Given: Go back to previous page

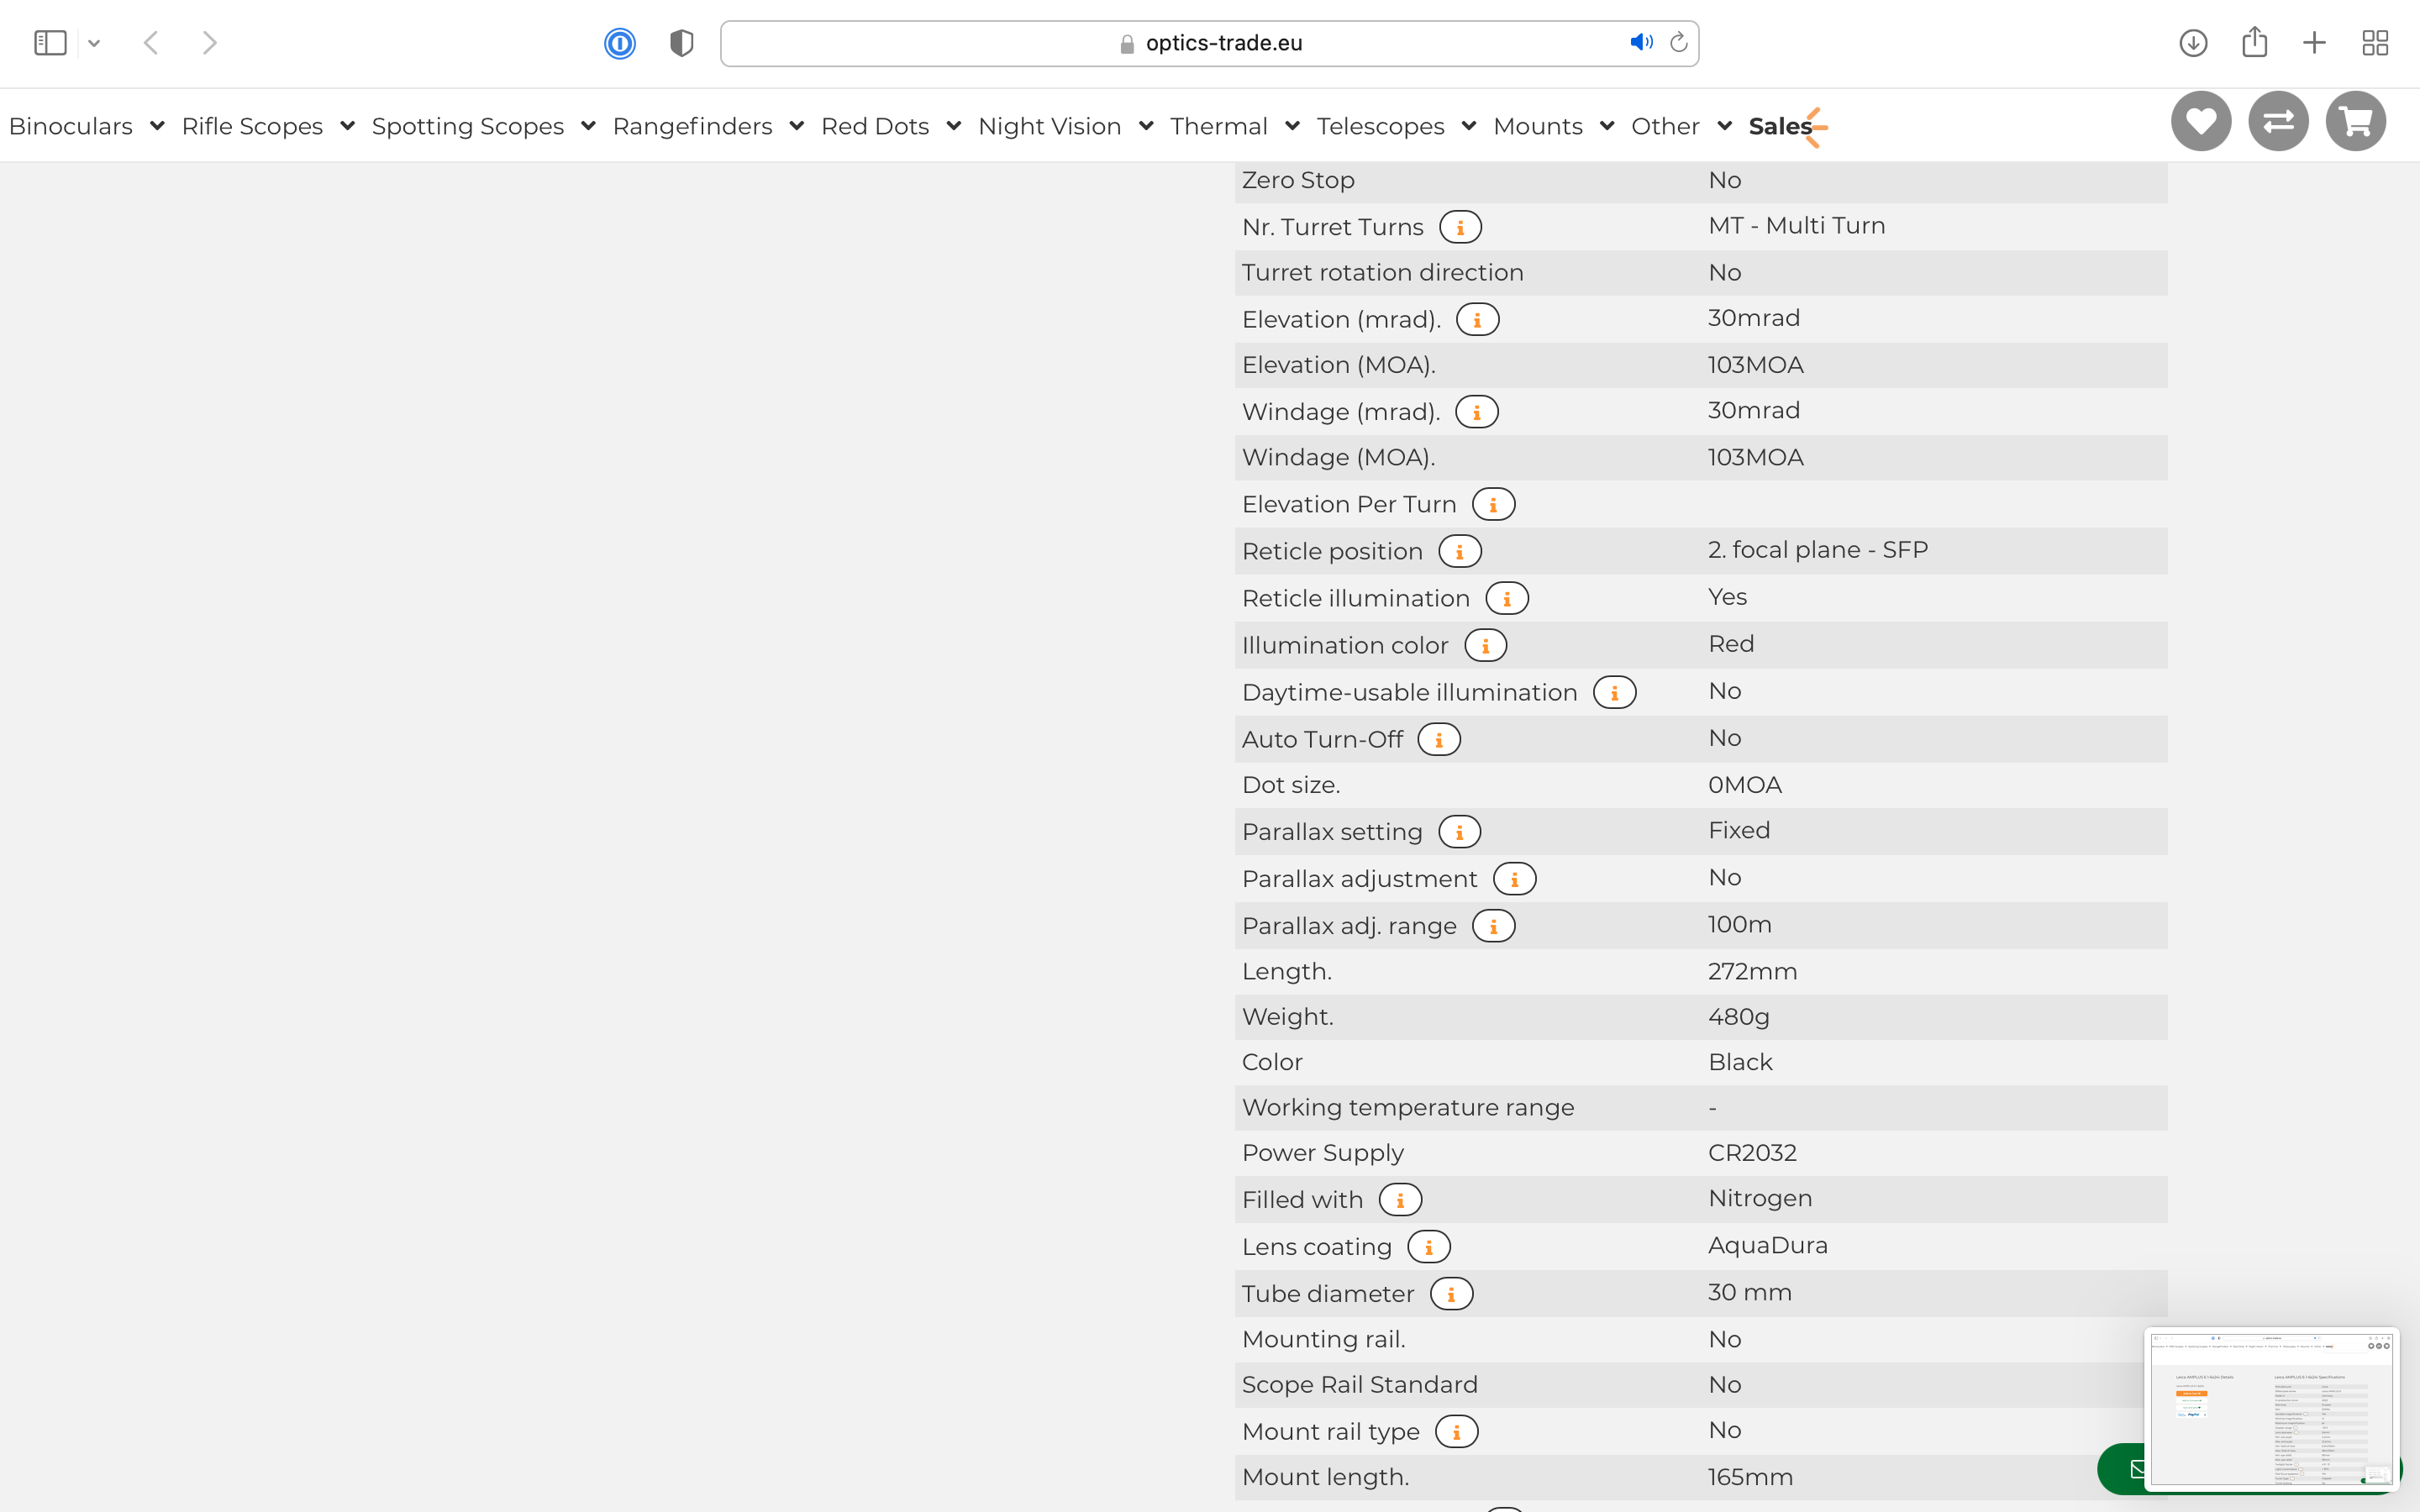Looking at the screenshot, I should [x=151, y=43].
